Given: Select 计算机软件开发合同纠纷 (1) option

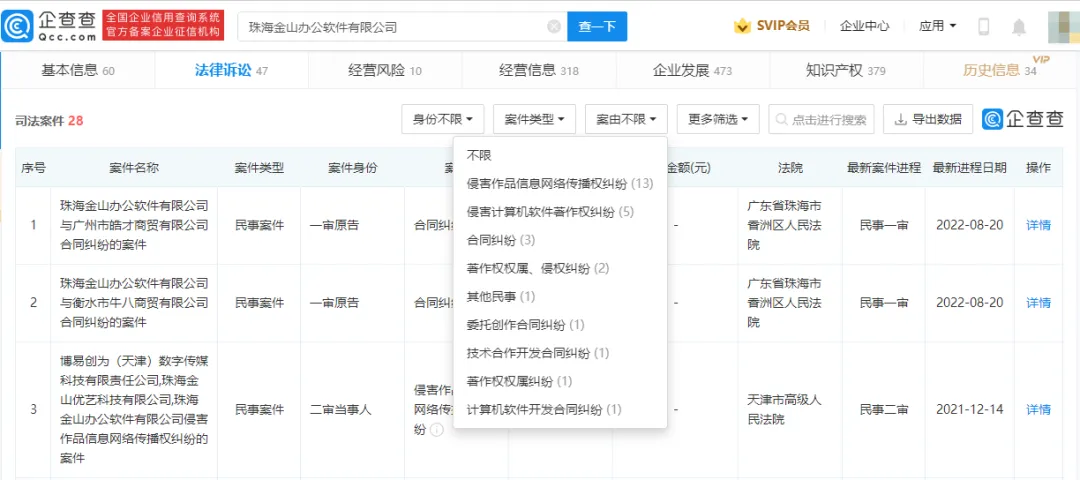Looking at the screenshot, I should click(560, 410).
